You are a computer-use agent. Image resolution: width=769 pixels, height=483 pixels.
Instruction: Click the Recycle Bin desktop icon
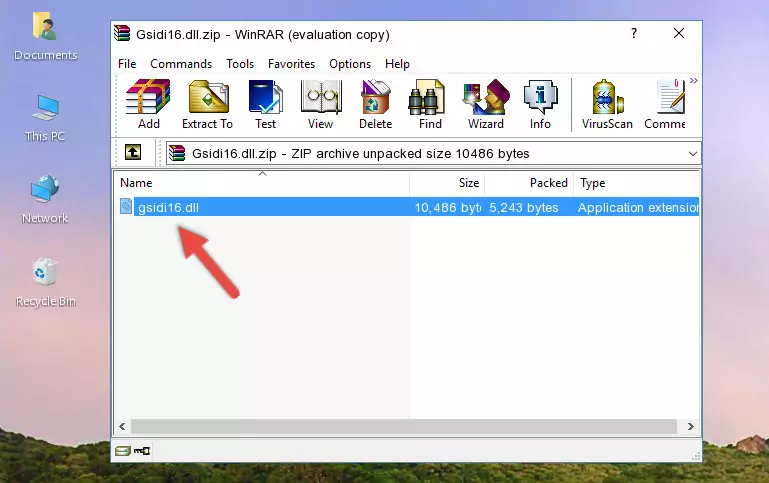45,282
